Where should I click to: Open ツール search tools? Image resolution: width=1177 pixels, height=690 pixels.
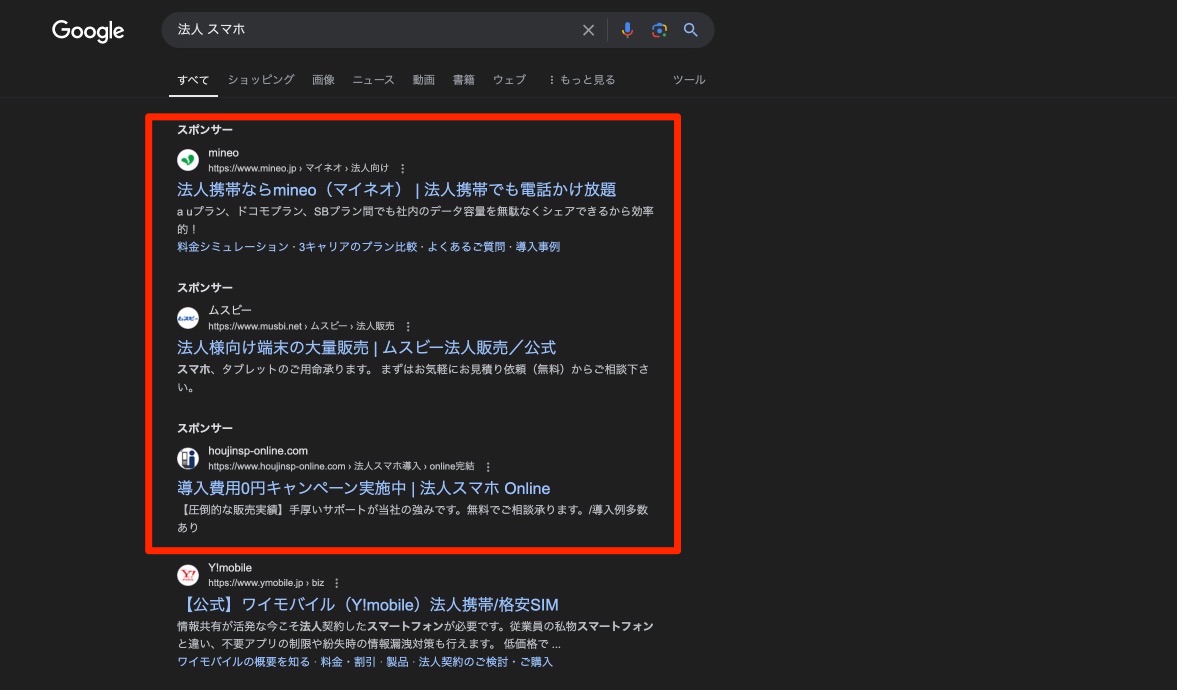click(x=688, y=80)
